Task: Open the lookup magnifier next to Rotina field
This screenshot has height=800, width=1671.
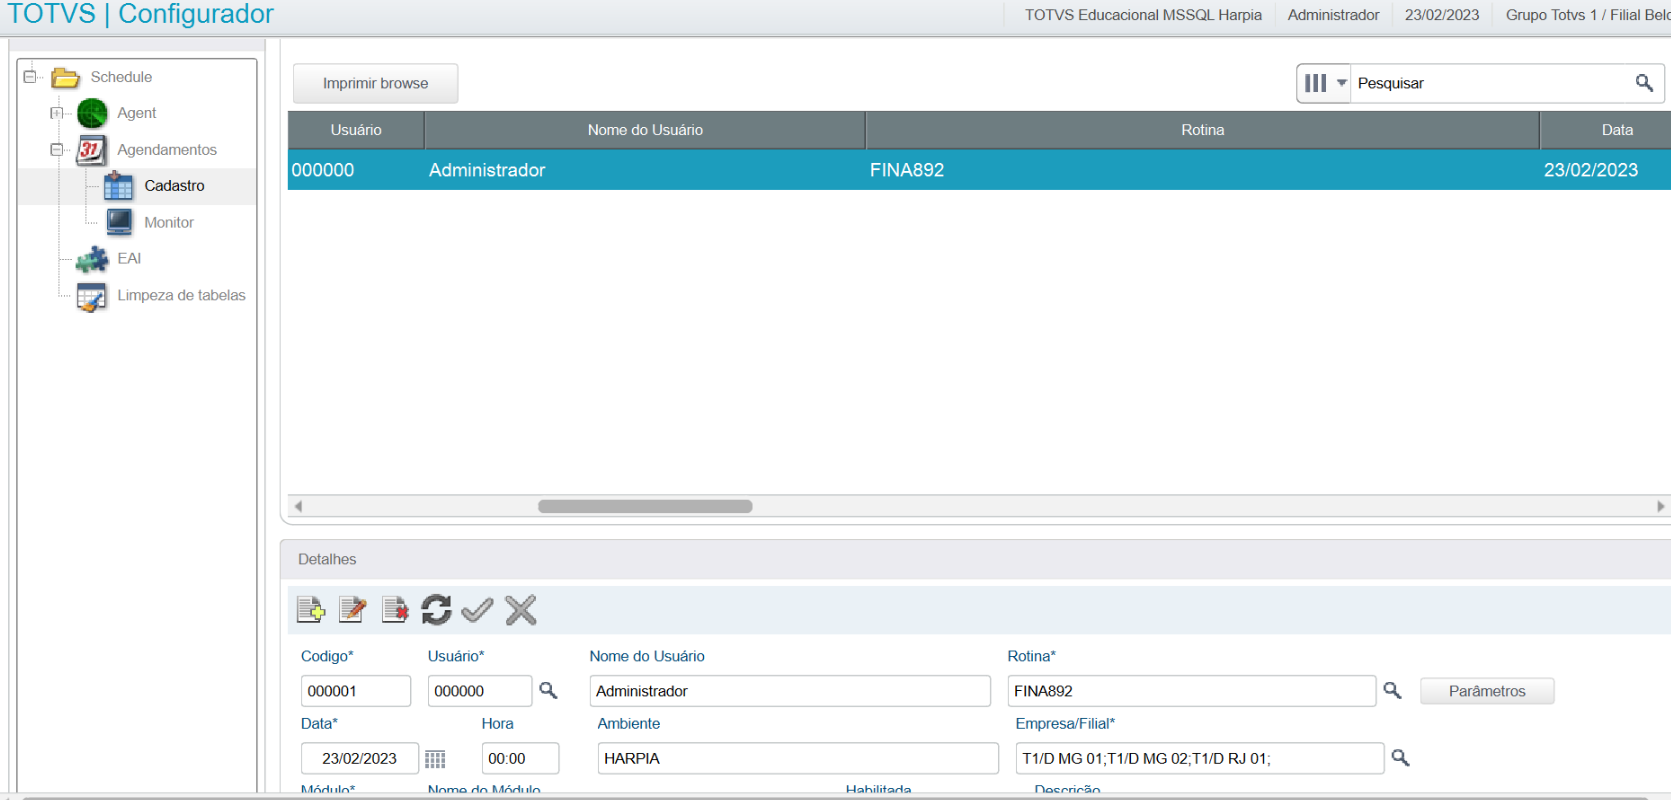Action: click(1392, 690)
